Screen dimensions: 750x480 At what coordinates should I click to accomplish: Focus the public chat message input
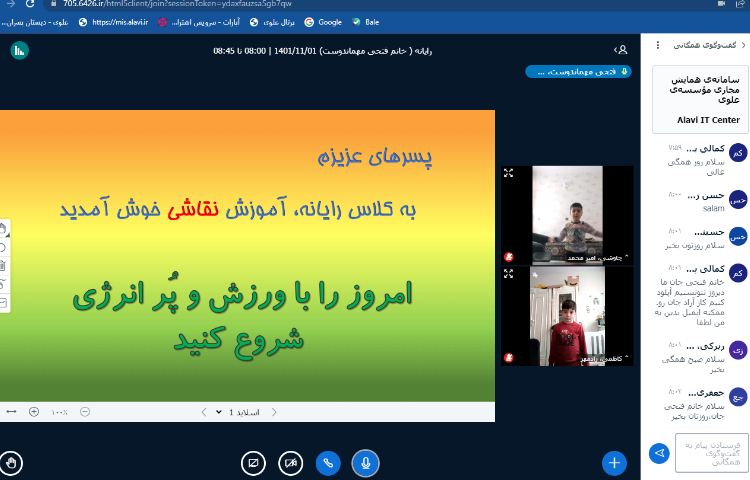712,453
